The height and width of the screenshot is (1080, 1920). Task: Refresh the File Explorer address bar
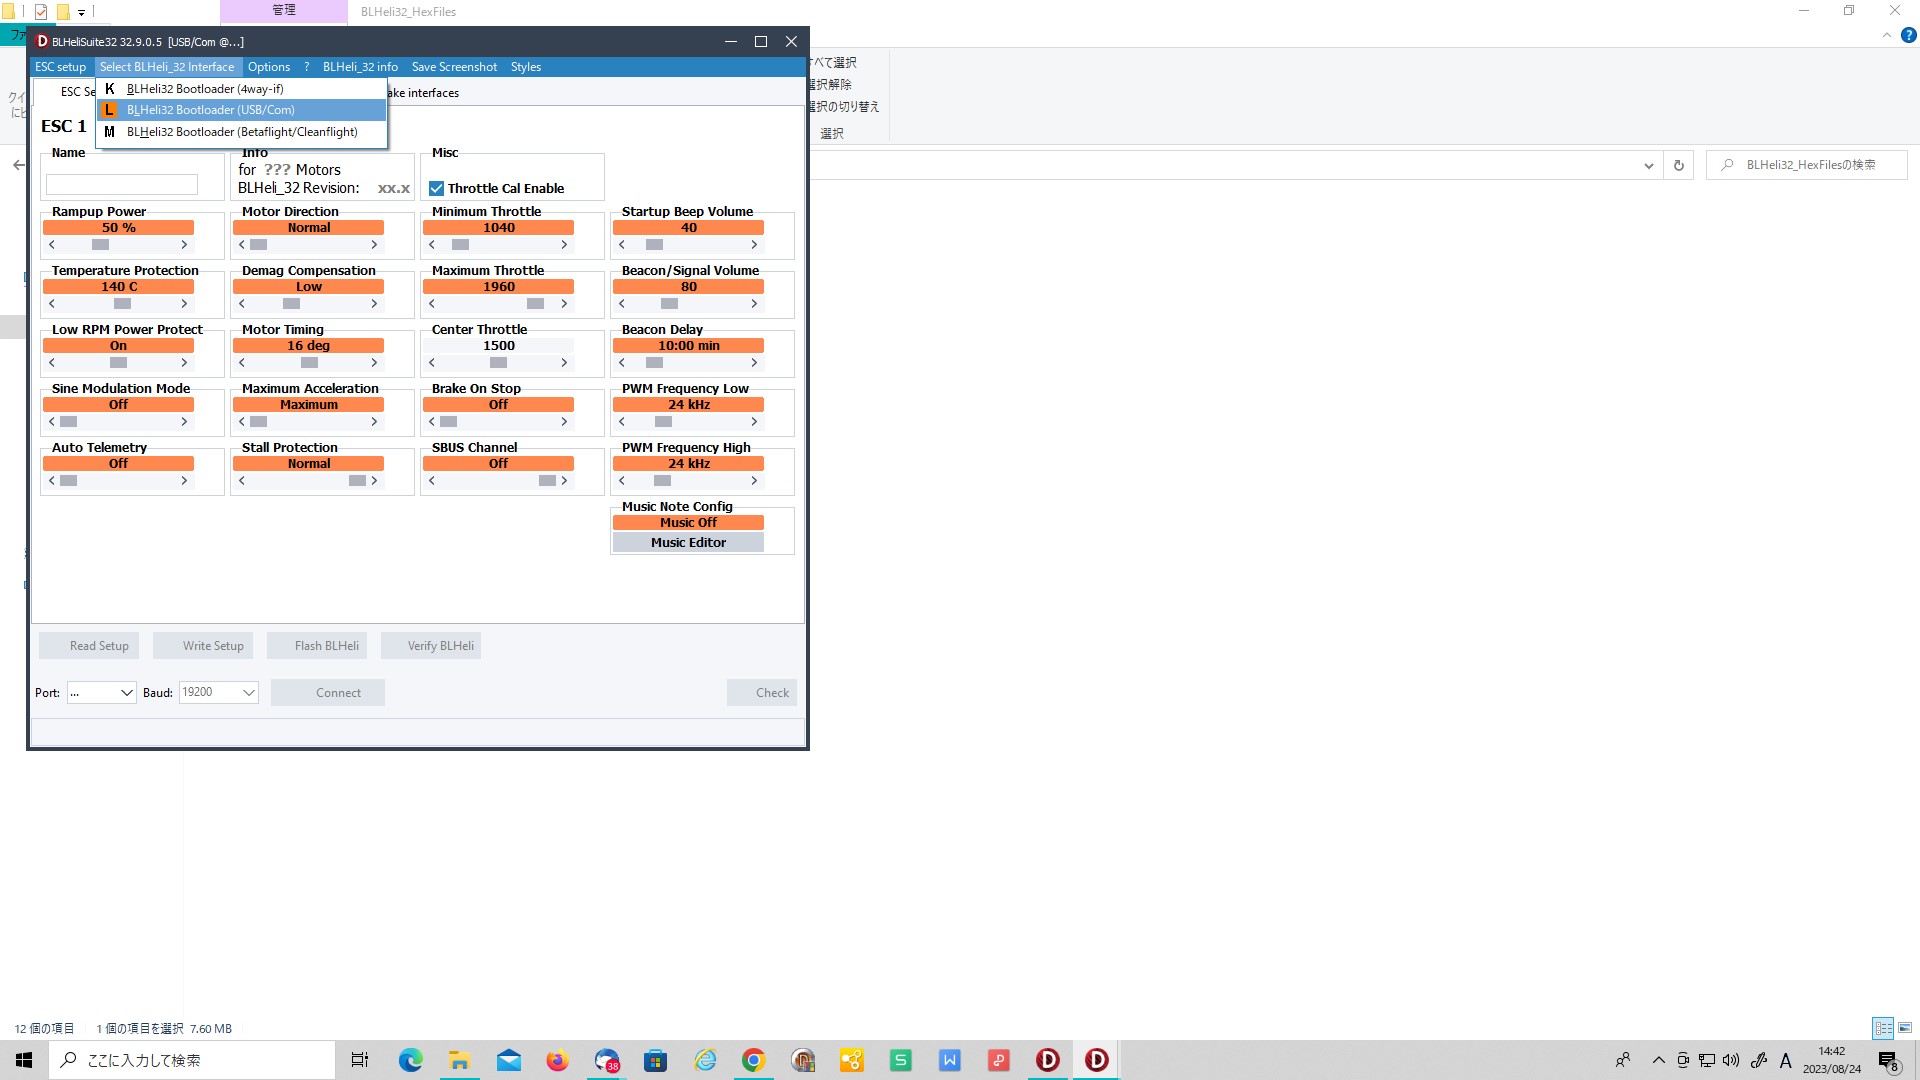point(1679,165)
